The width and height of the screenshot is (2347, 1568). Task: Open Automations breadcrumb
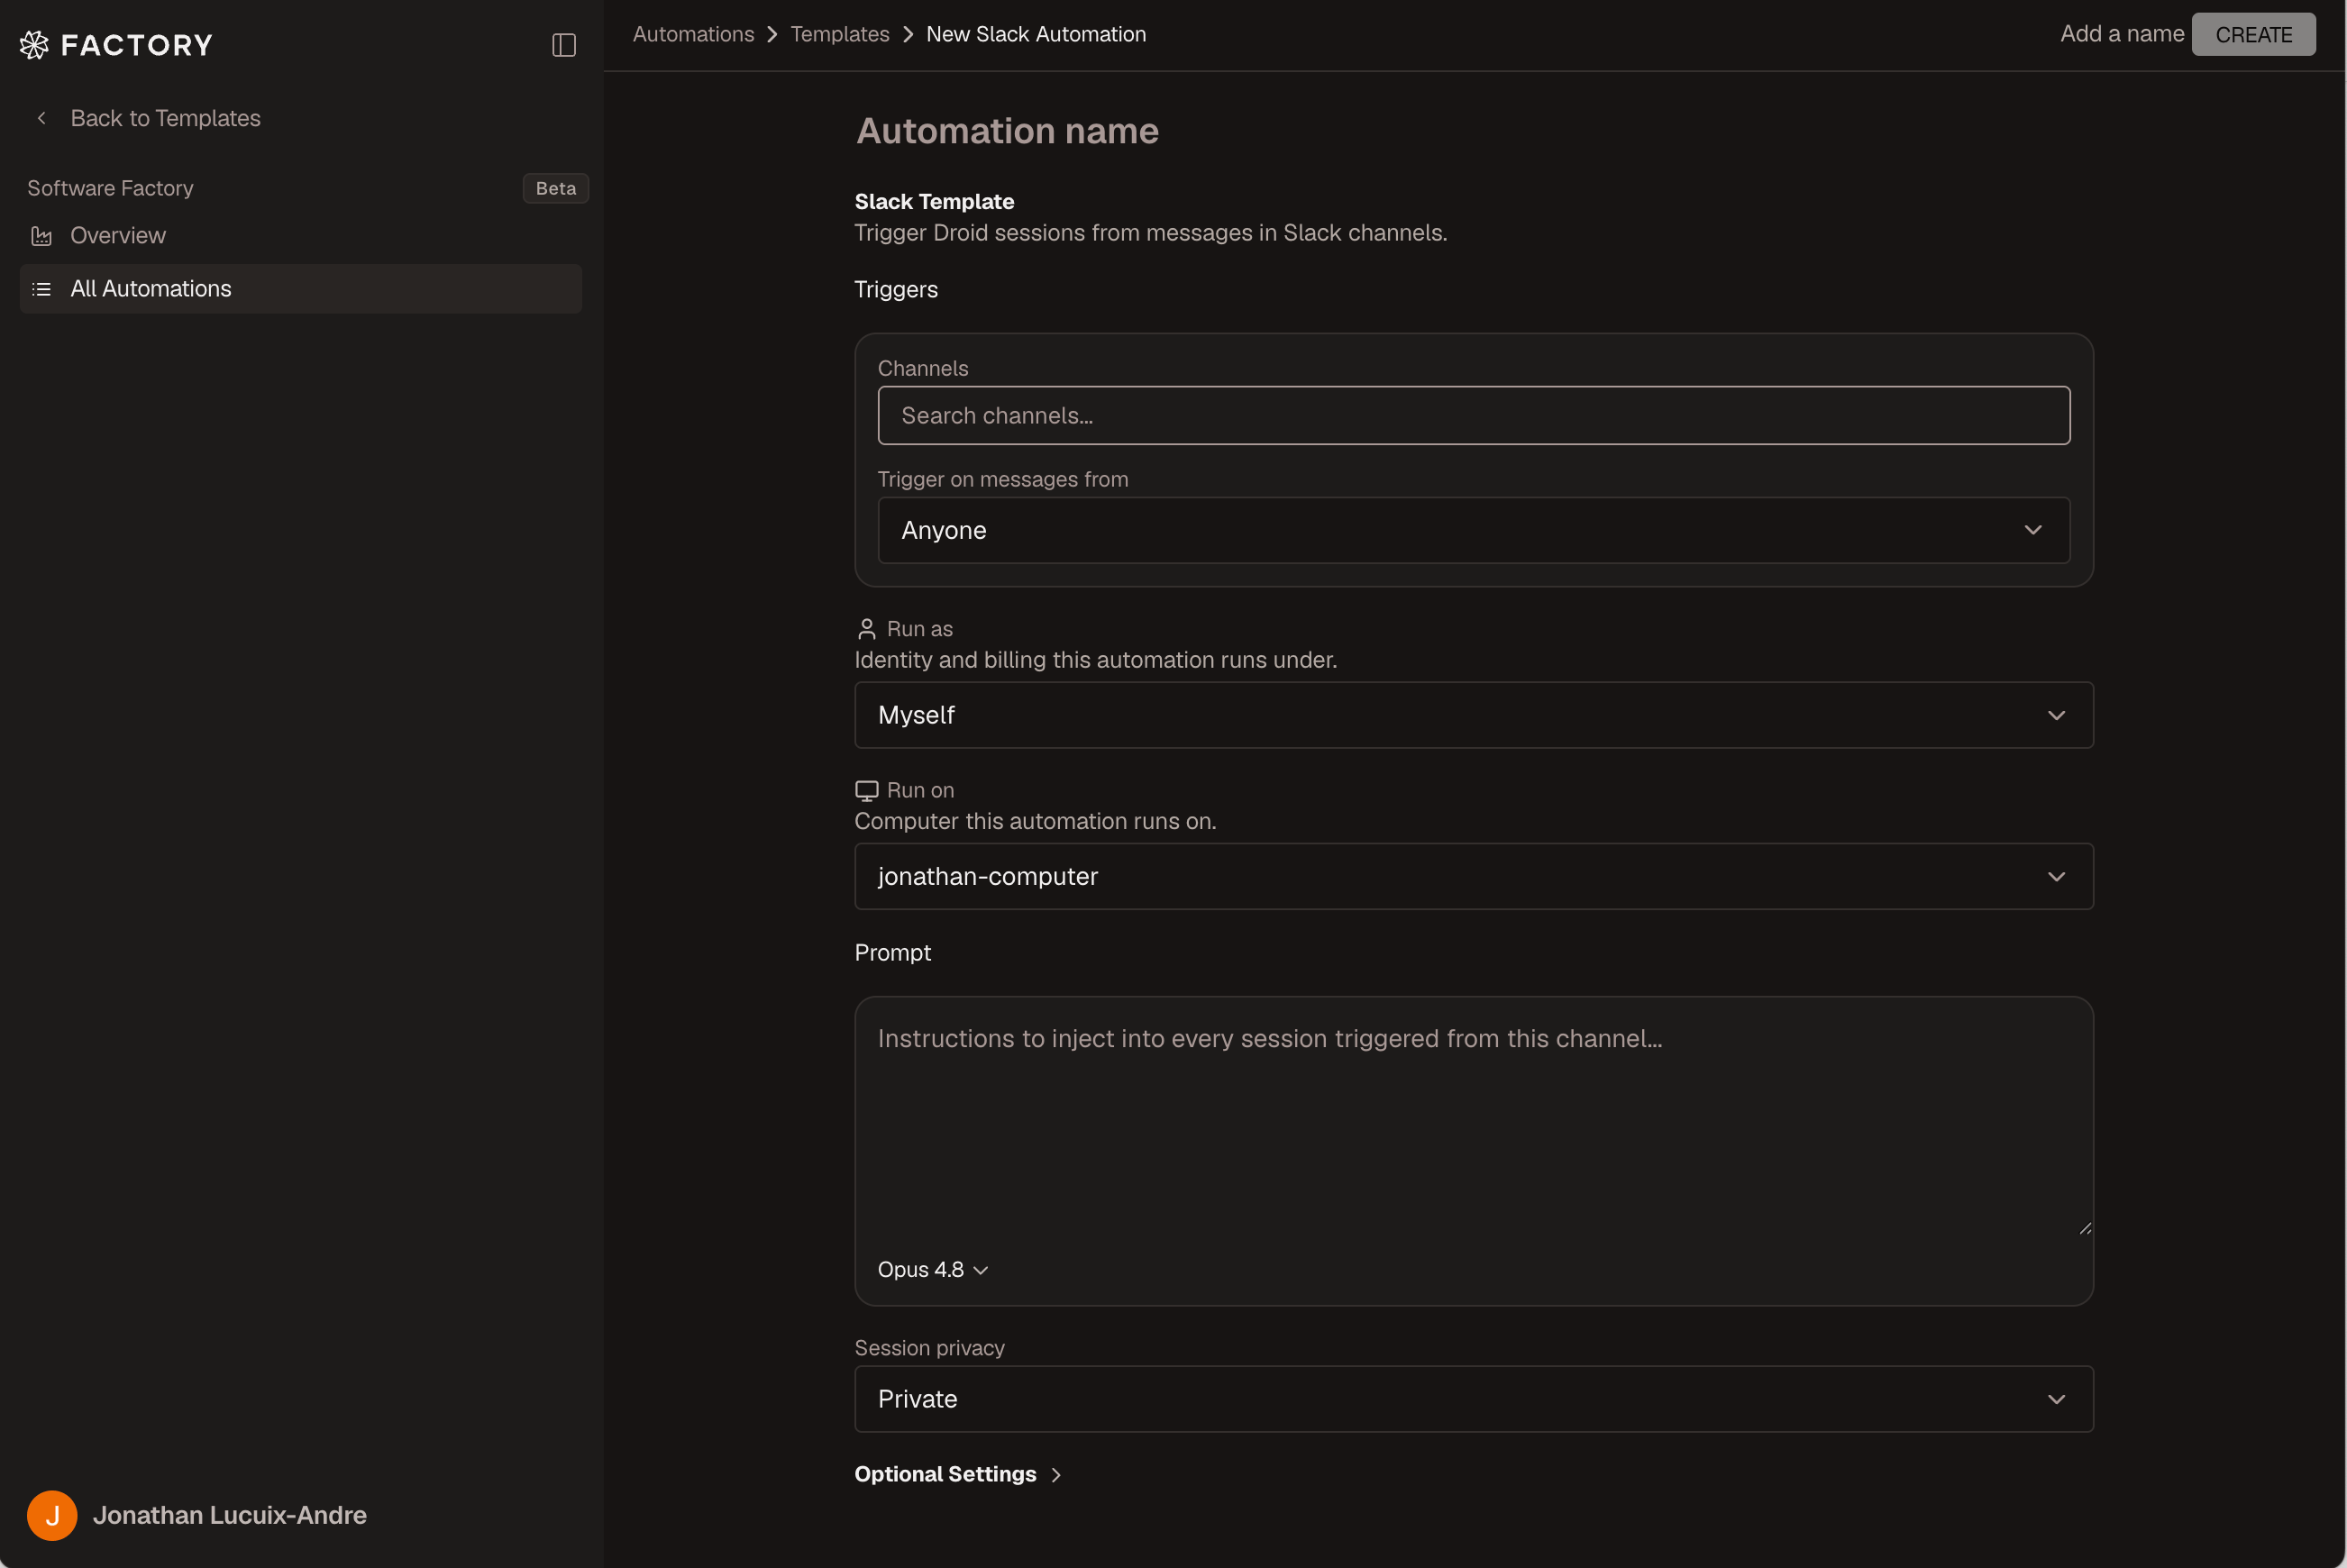(693, 34)
